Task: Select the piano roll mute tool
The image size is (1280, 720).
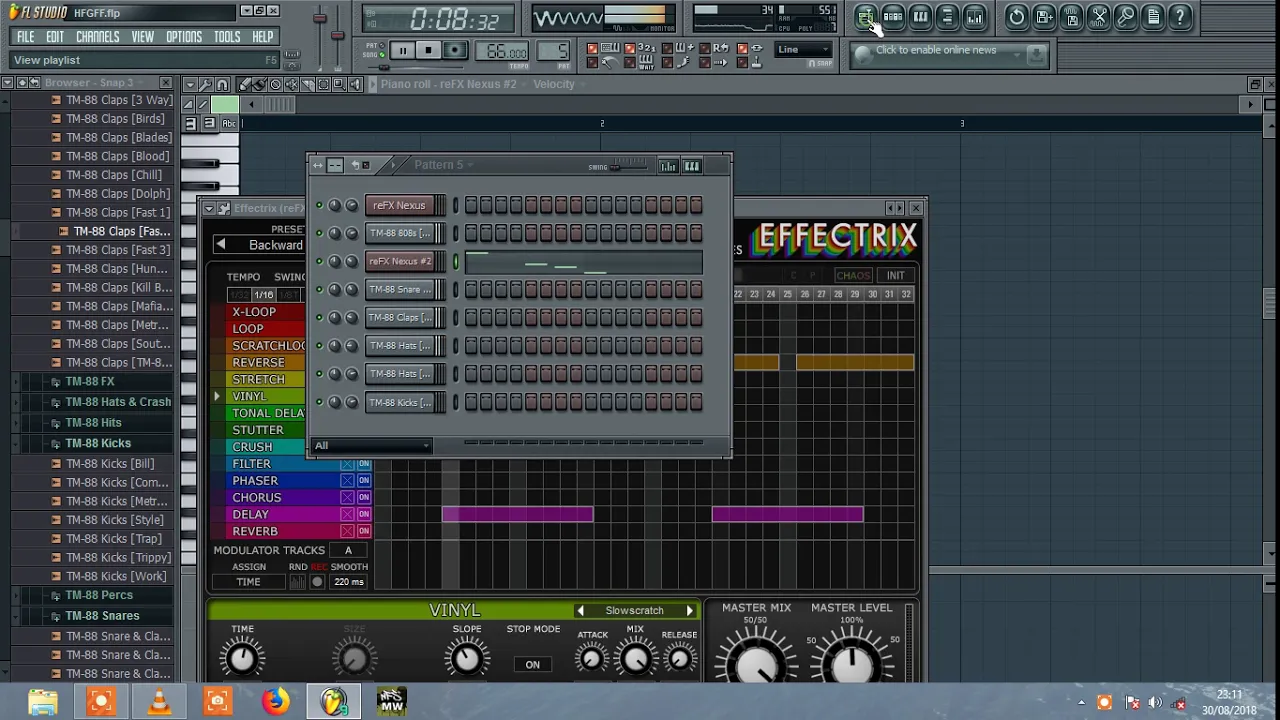Action: [x=292, y=85]
